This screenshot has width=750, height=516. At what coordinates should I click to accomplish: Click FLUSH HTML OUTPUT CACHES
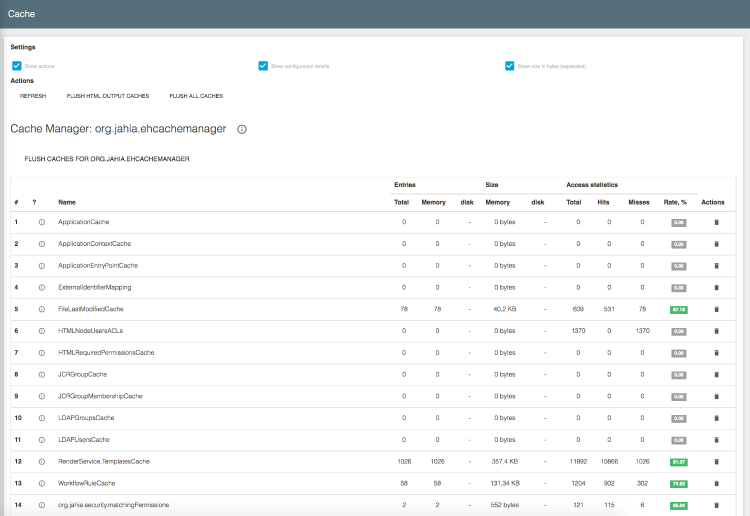coord(108,96)
